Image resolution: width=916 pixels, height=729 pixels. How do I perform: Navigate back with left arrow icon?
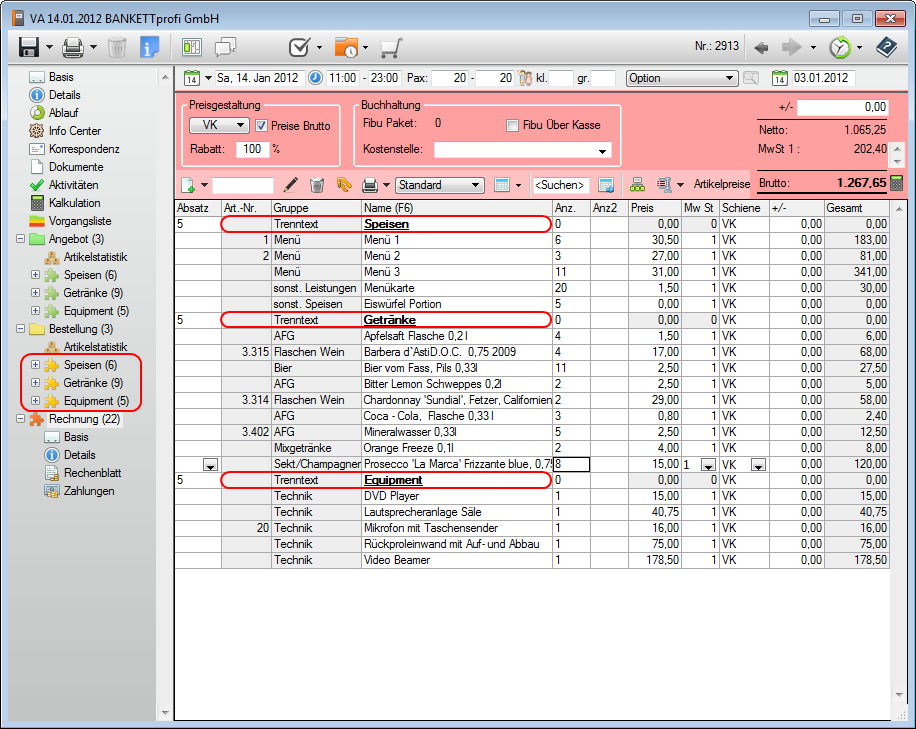tap(761, 47)
